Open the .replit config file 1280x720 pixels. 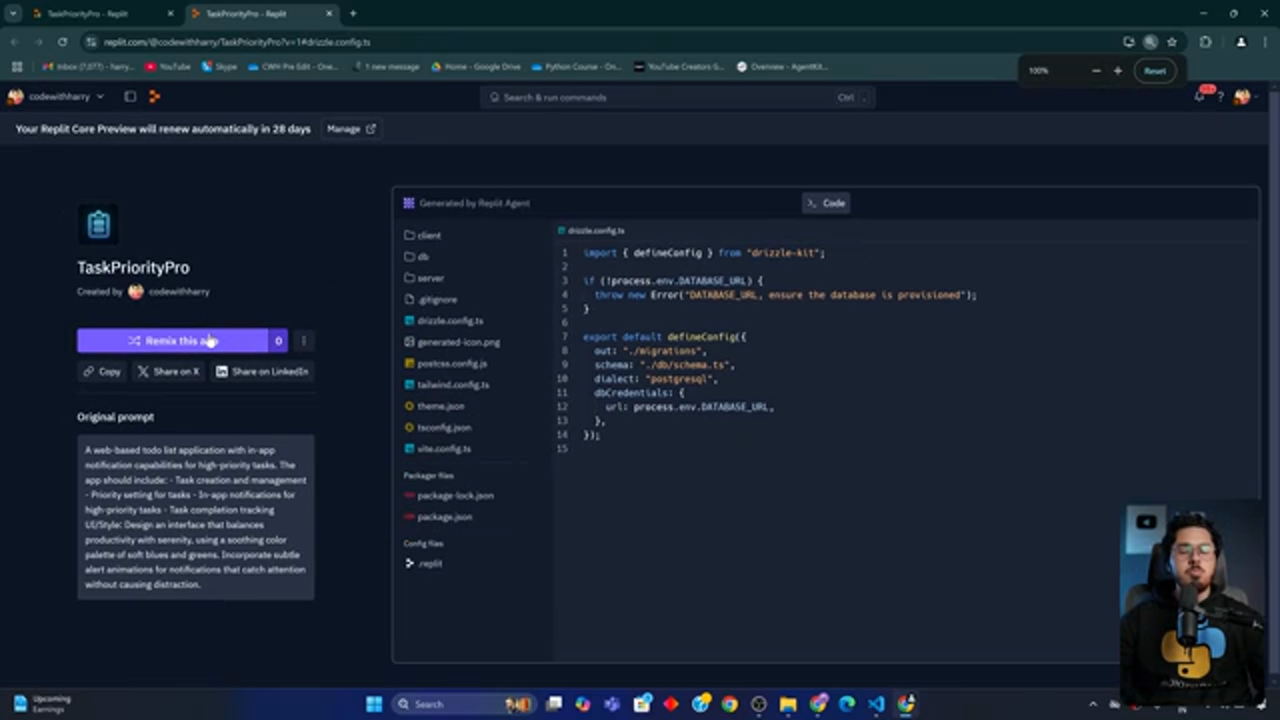[423, 564]
